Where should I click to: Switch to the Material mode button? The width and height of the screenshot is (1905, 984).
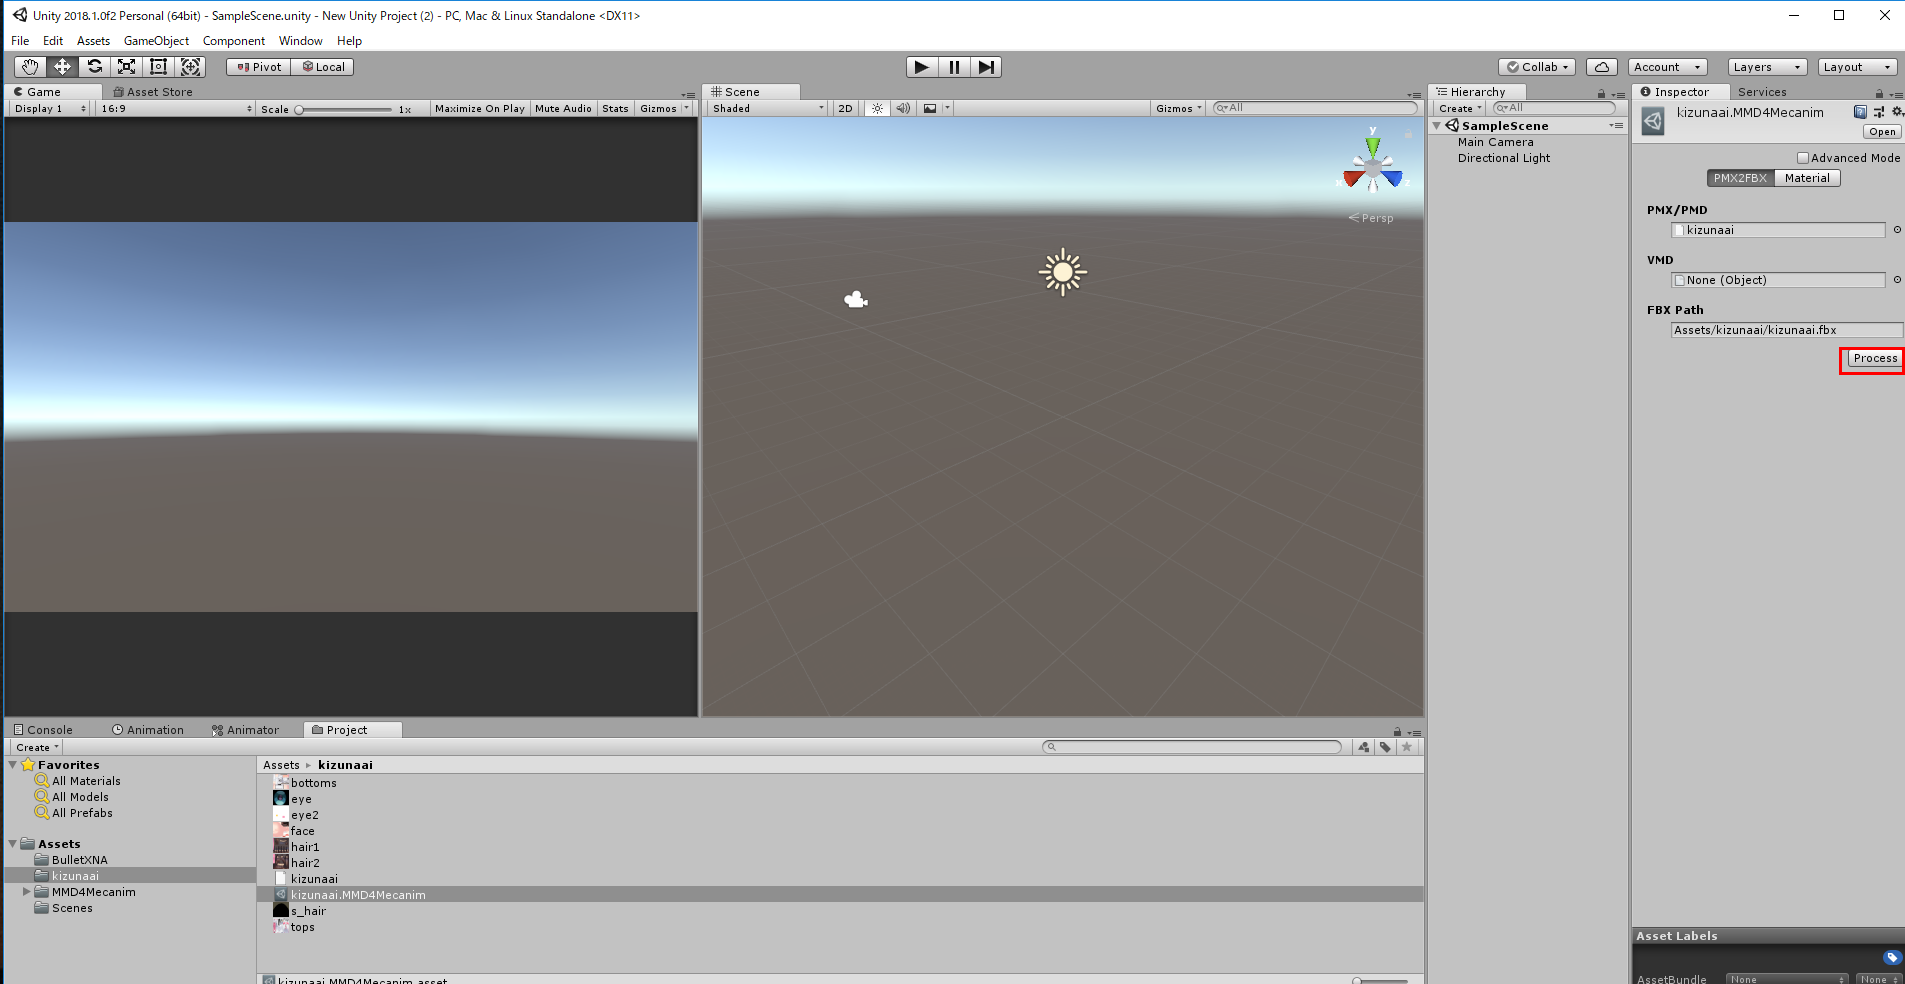[x=1807, y=178]
